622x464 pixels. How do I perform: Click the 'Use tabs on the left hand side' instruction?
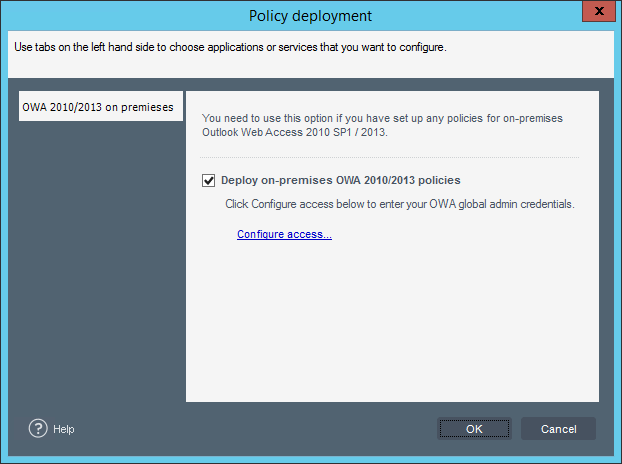pyautogui.click(x=230, y=47)
